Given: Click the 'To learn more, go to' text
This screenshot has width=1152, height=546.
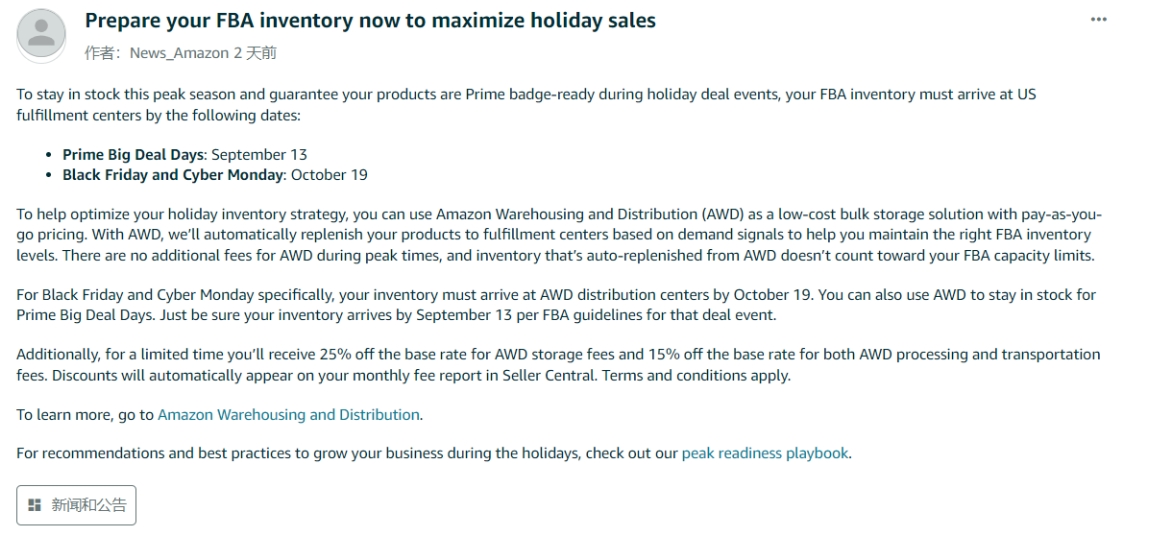Looking at the screenshot, I should pyautogui.click(x=85, y=414).
